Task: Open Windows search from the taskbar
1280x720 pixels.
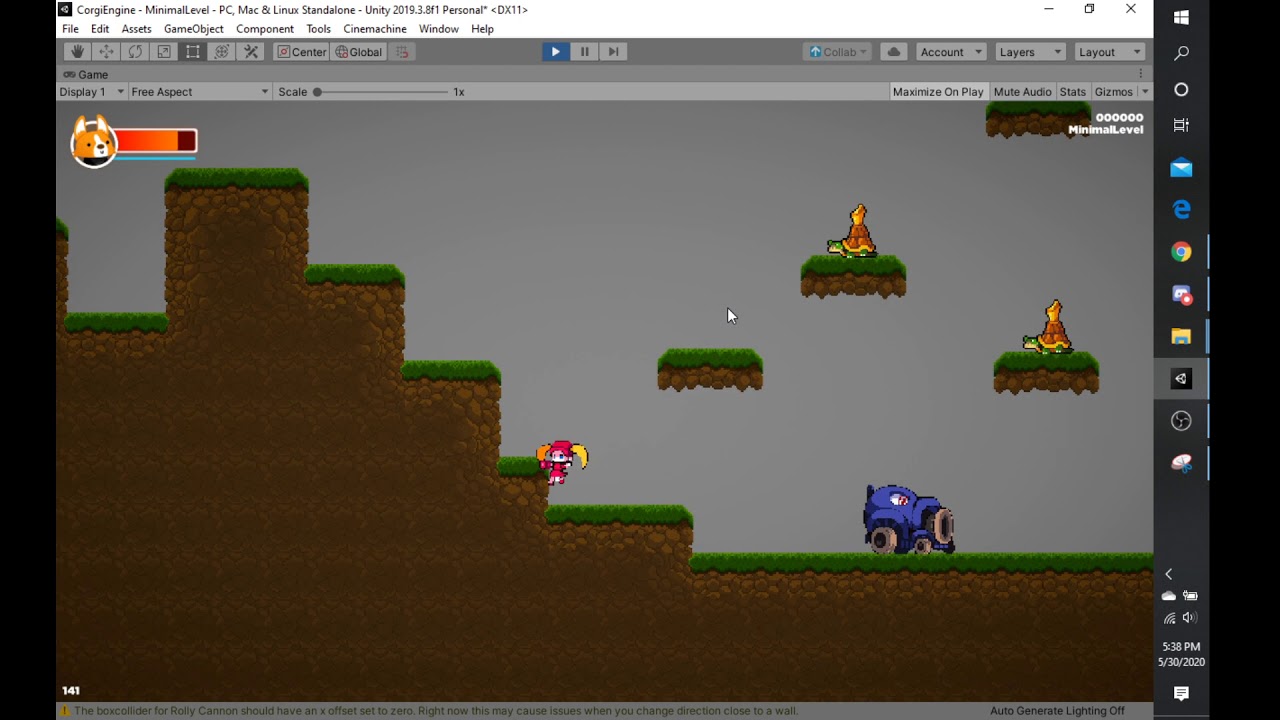Action: pyautogui.click(x=1181, y=53)
